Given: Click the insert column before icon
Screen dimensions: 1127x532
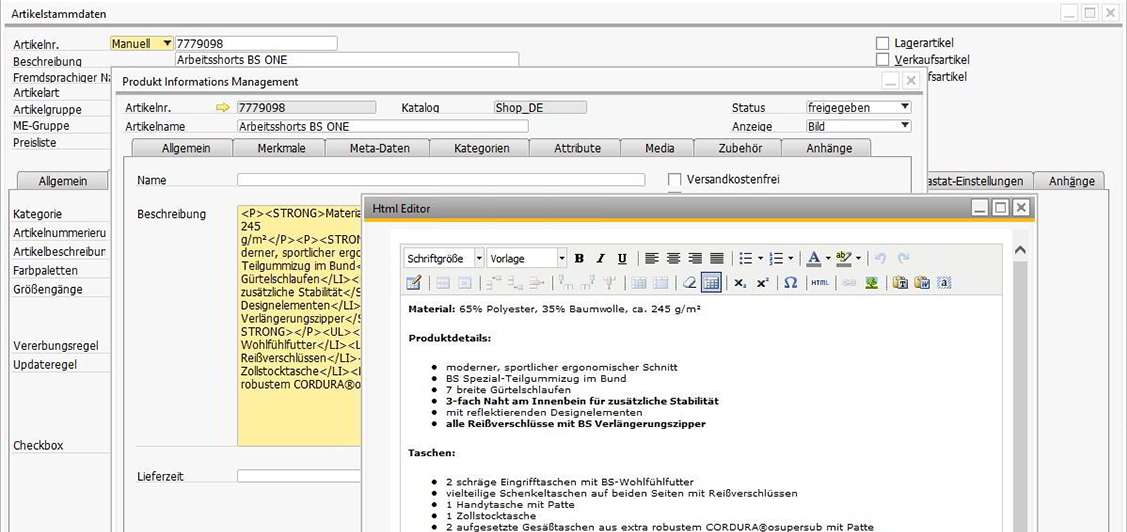Looking at the screenshot, I should 565,283.
